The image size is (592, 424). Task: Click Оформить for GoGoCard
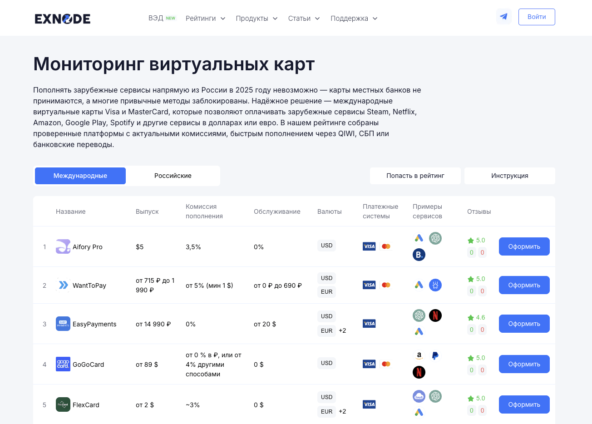pyautogui.click(x=524, y=364)
